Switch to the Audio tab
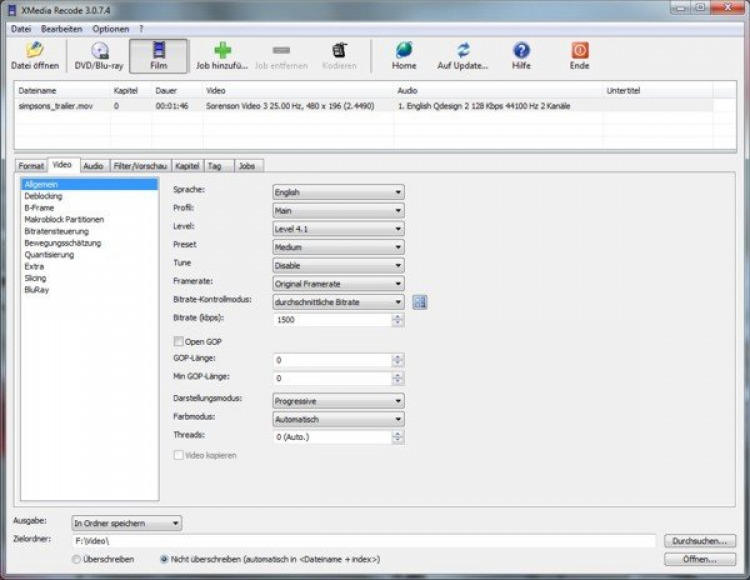The image size is (750, 580). coord(93,165)
